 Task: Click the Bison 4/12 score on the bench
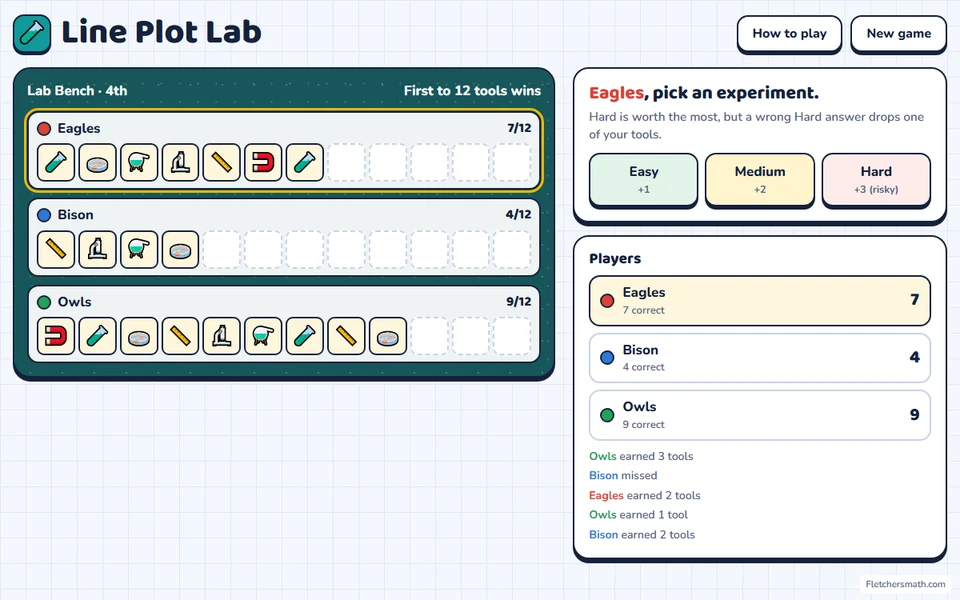519,215
